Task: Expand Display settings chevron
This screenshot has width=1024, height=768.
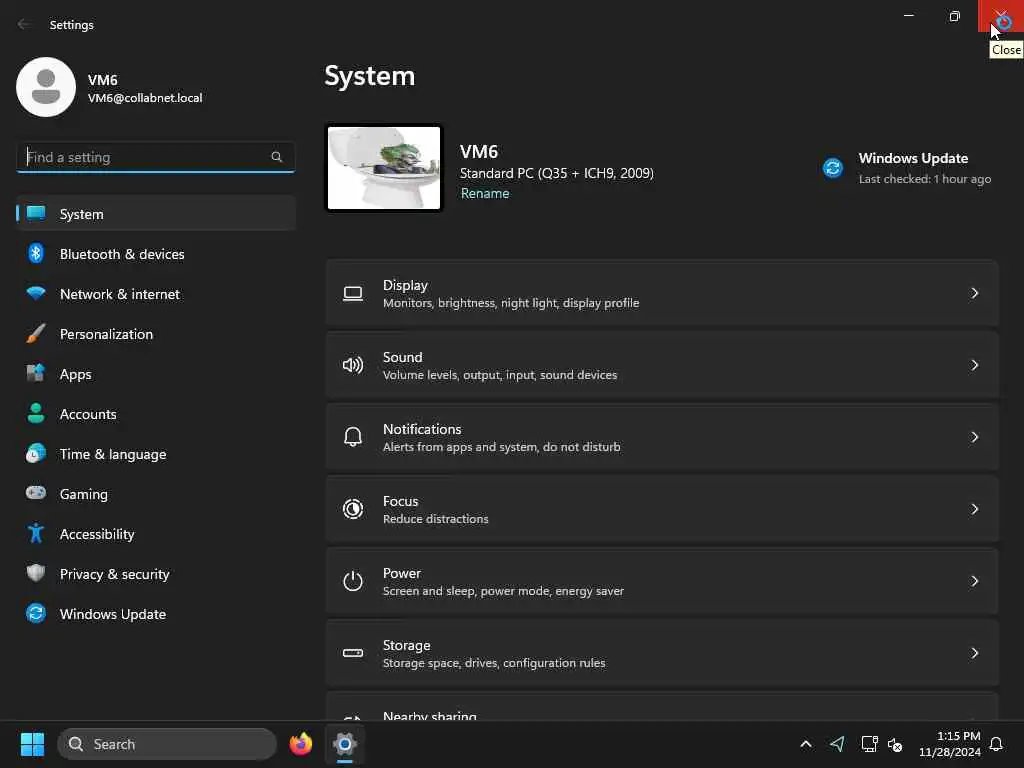Action: point(974,293)
